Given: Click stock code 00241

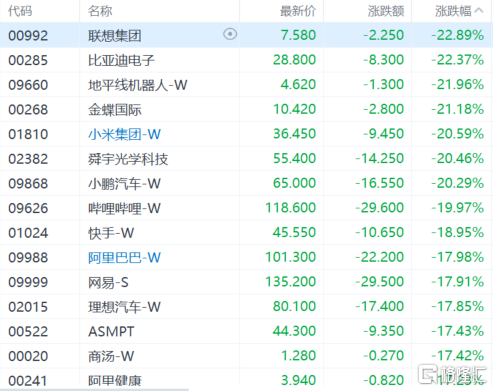Looking at the screenshot, I should click(x=28, y=381).
